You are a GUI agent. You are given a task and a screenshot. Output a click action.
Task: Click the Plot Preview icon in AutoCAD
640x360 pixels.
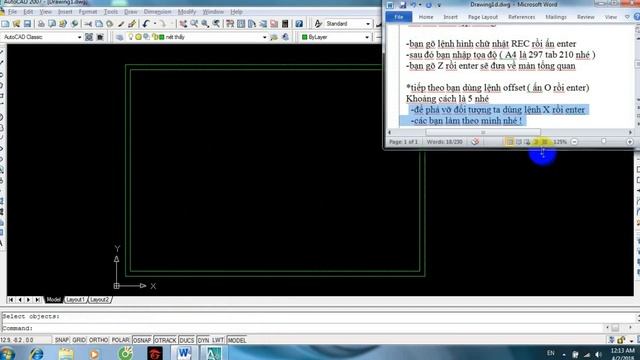[x=52, y=24]
